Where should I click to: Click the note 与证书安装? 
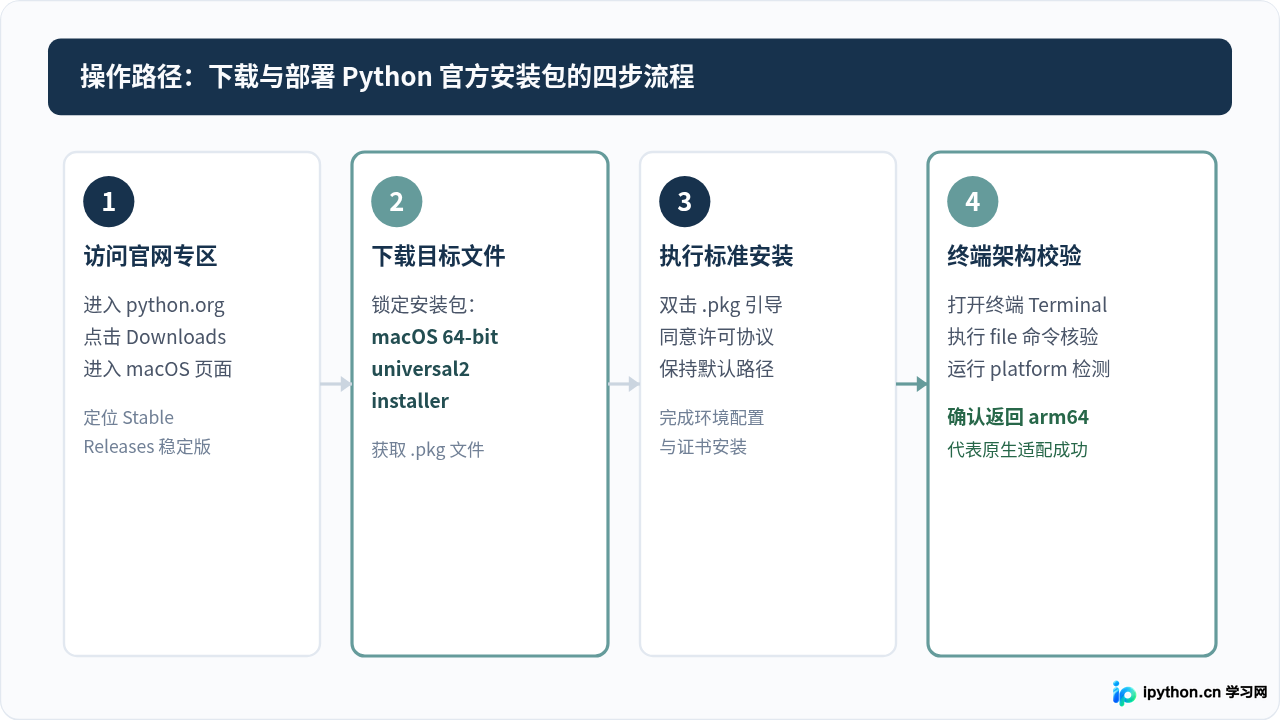tap(703, 447)
